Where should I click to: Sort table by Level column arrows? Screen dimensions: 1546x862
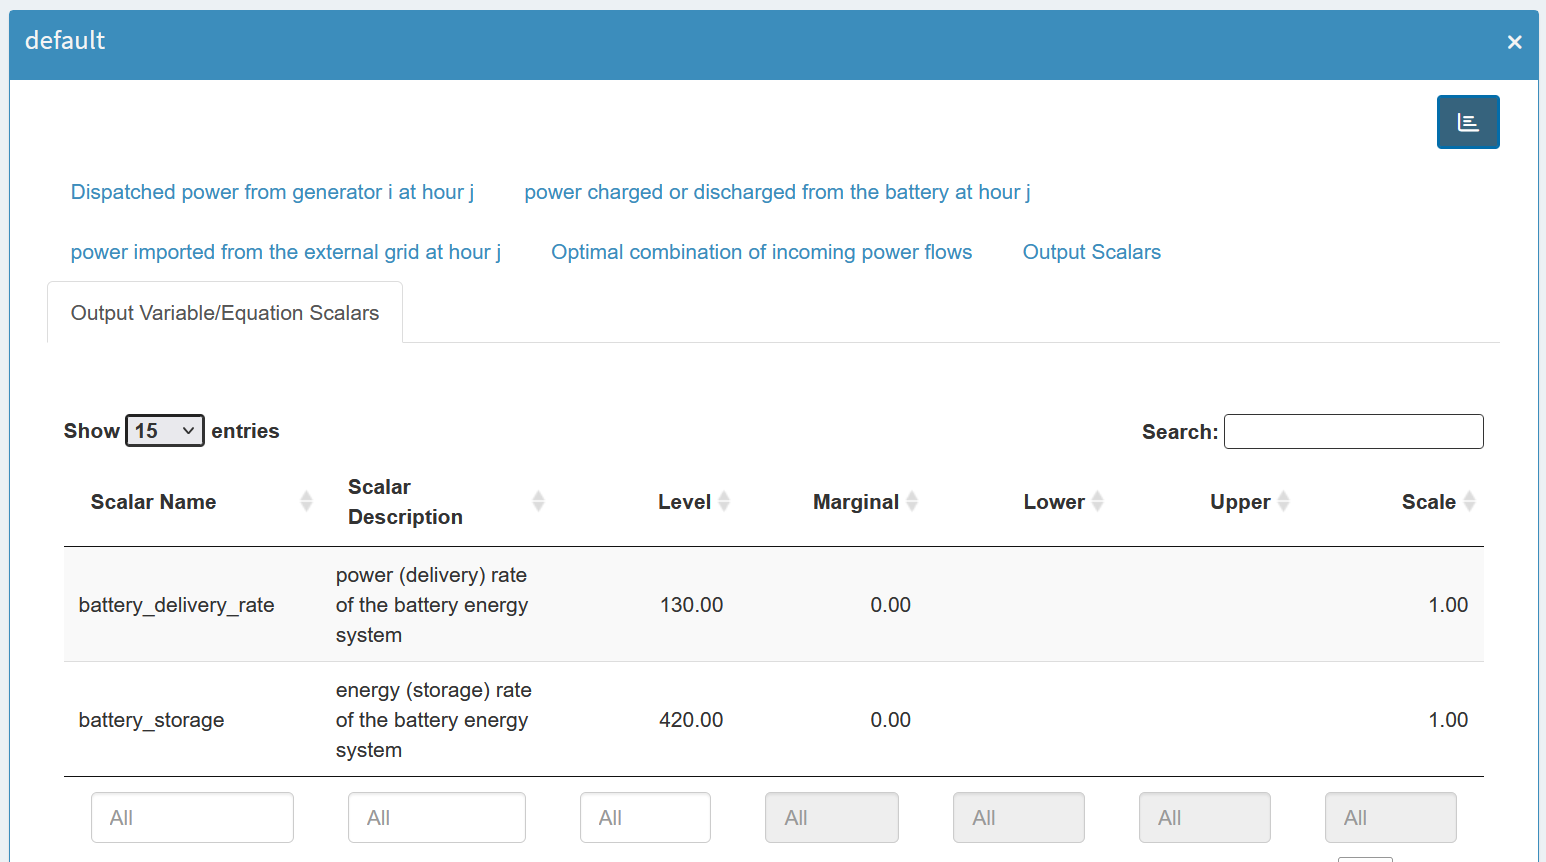(724, 502)
